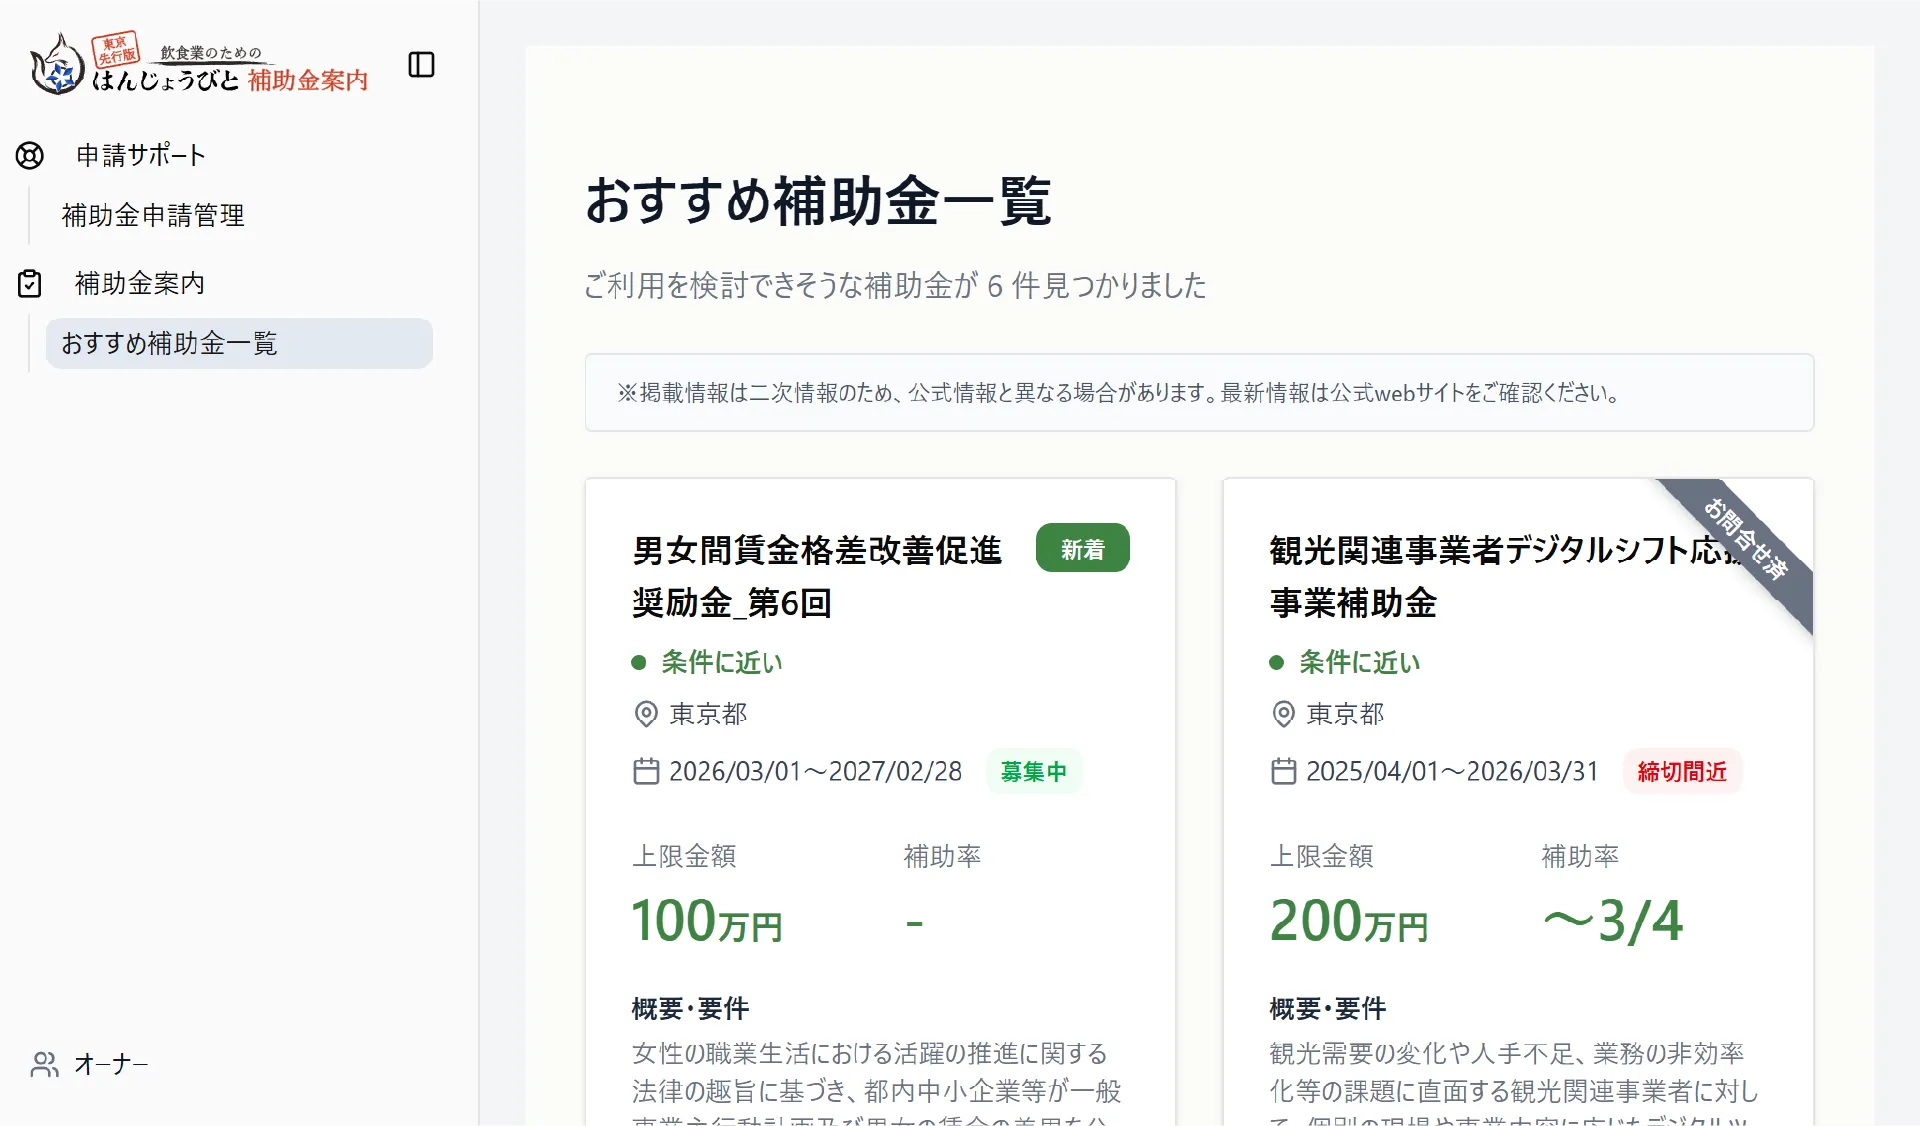The height and width of the screenshot is (1126, 1920).
Task: Select 補助金申請管理 in the sidebar
Action: [152, 215]
